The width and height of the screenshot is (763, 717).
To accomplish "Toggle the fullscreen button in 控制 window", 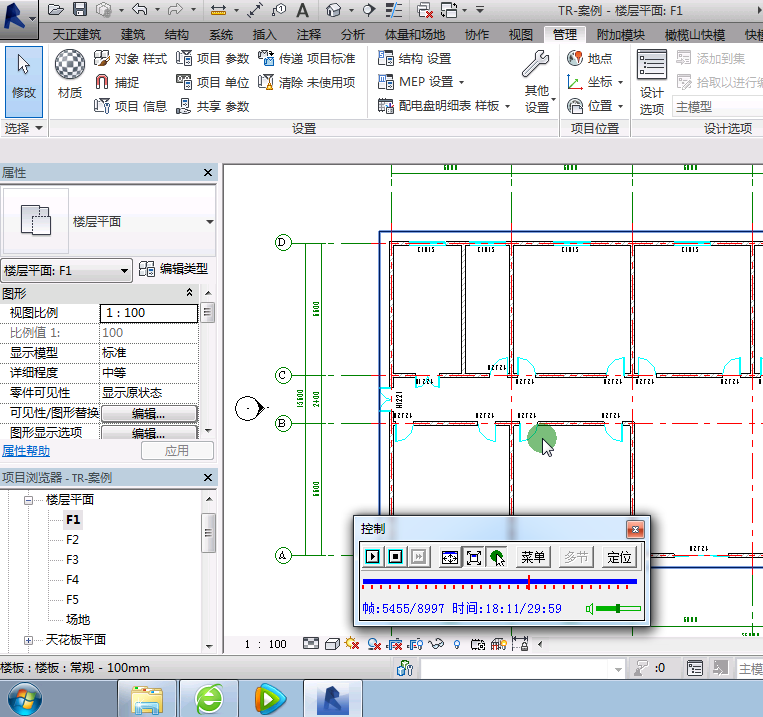I will 473,557.
